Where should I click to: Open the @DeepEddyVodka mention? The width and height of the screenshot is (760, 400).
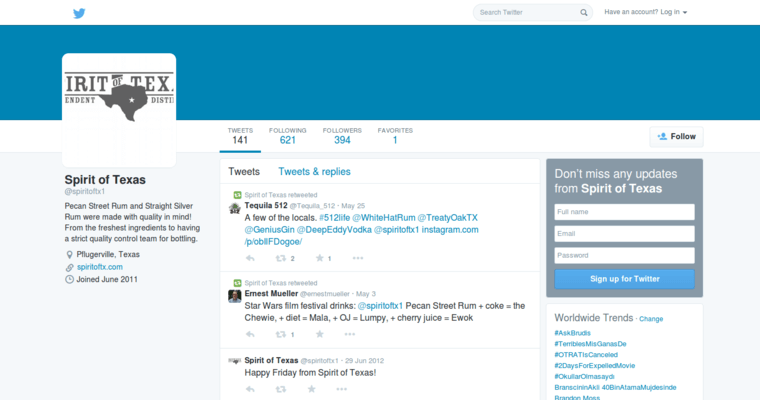click(x=334, y=230)
